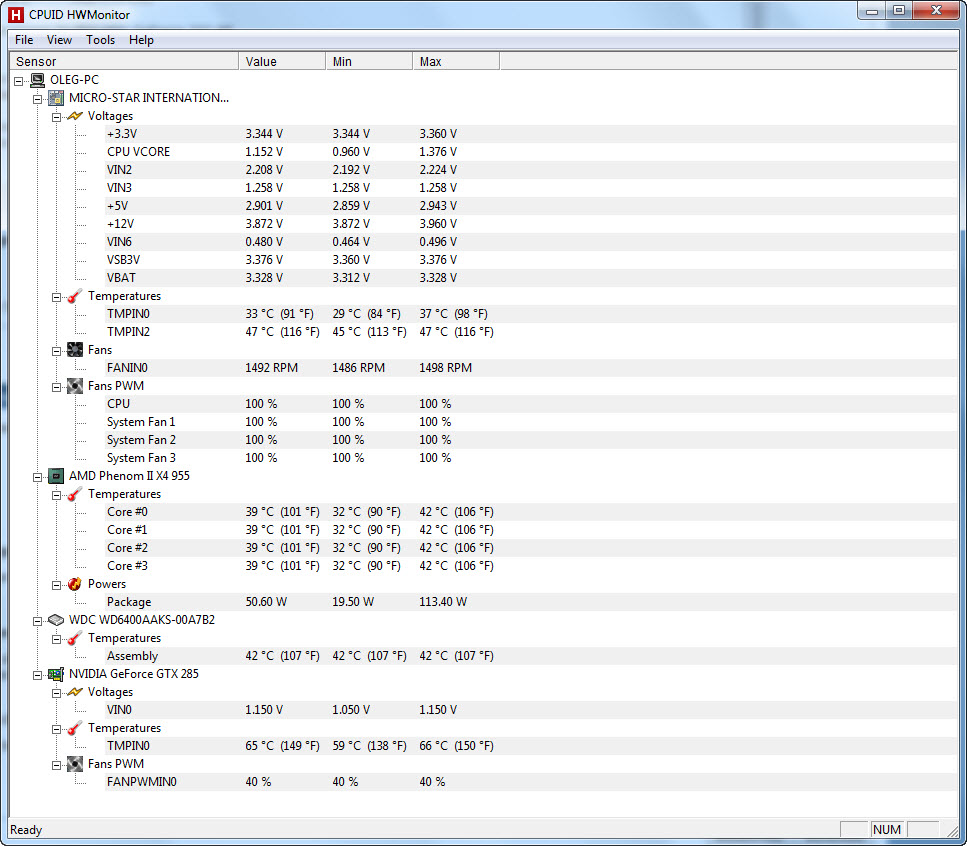The width and height of the screenshot is (967, 846).
Task: Collapse the GeForce Temperatures group
Action: tap(56, 729)
